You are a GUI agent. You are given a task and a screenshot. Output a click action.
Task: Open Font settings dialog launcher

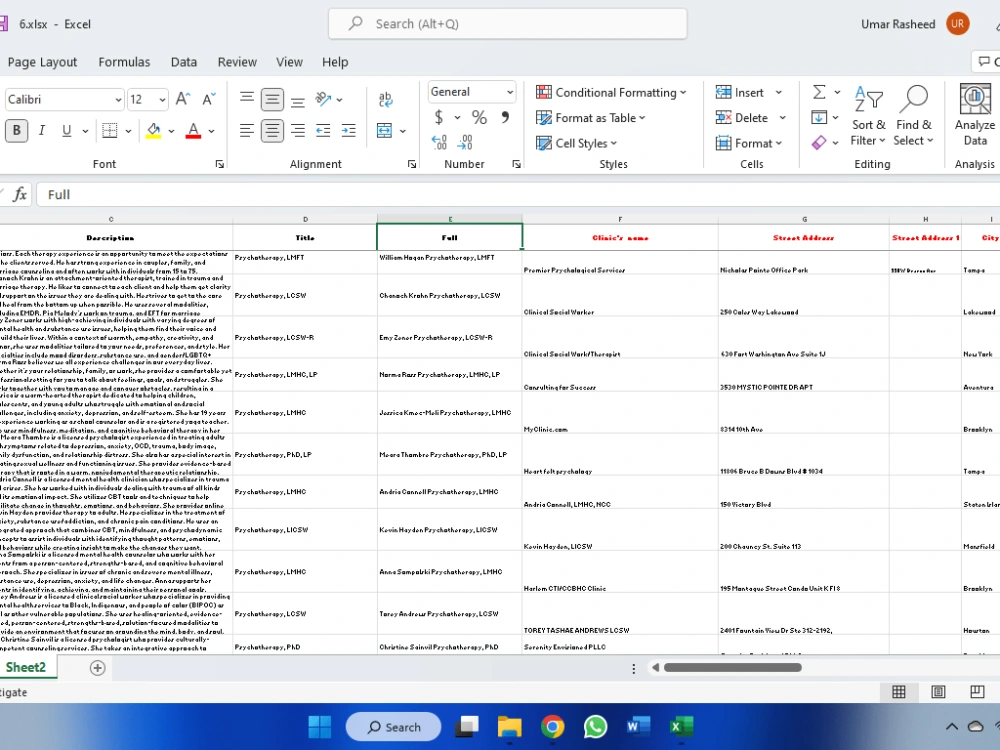(219, 165)
